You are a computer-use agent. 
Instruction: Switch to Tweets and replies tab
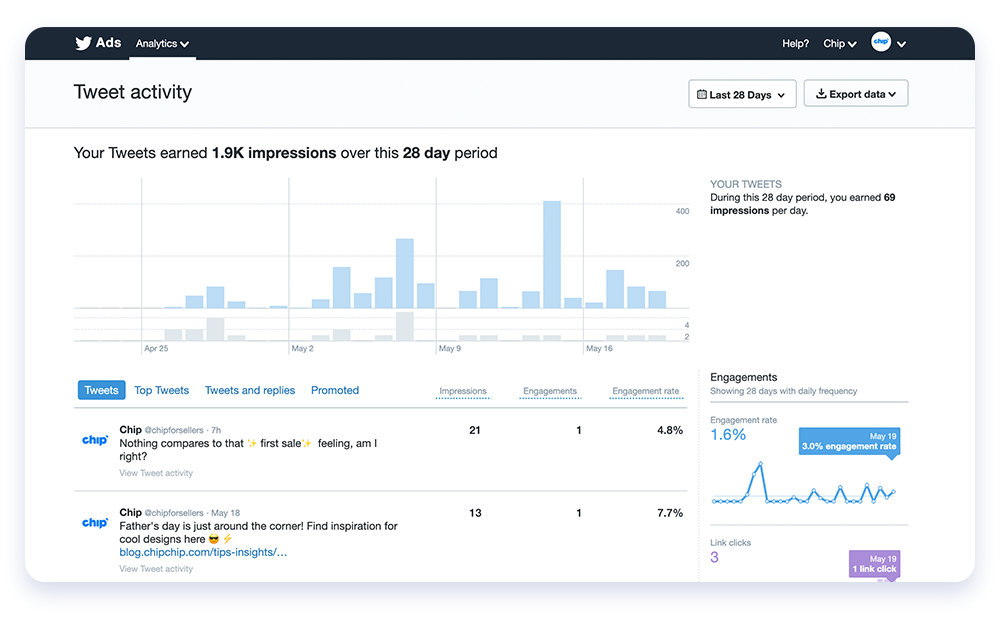tap(250, 390)
